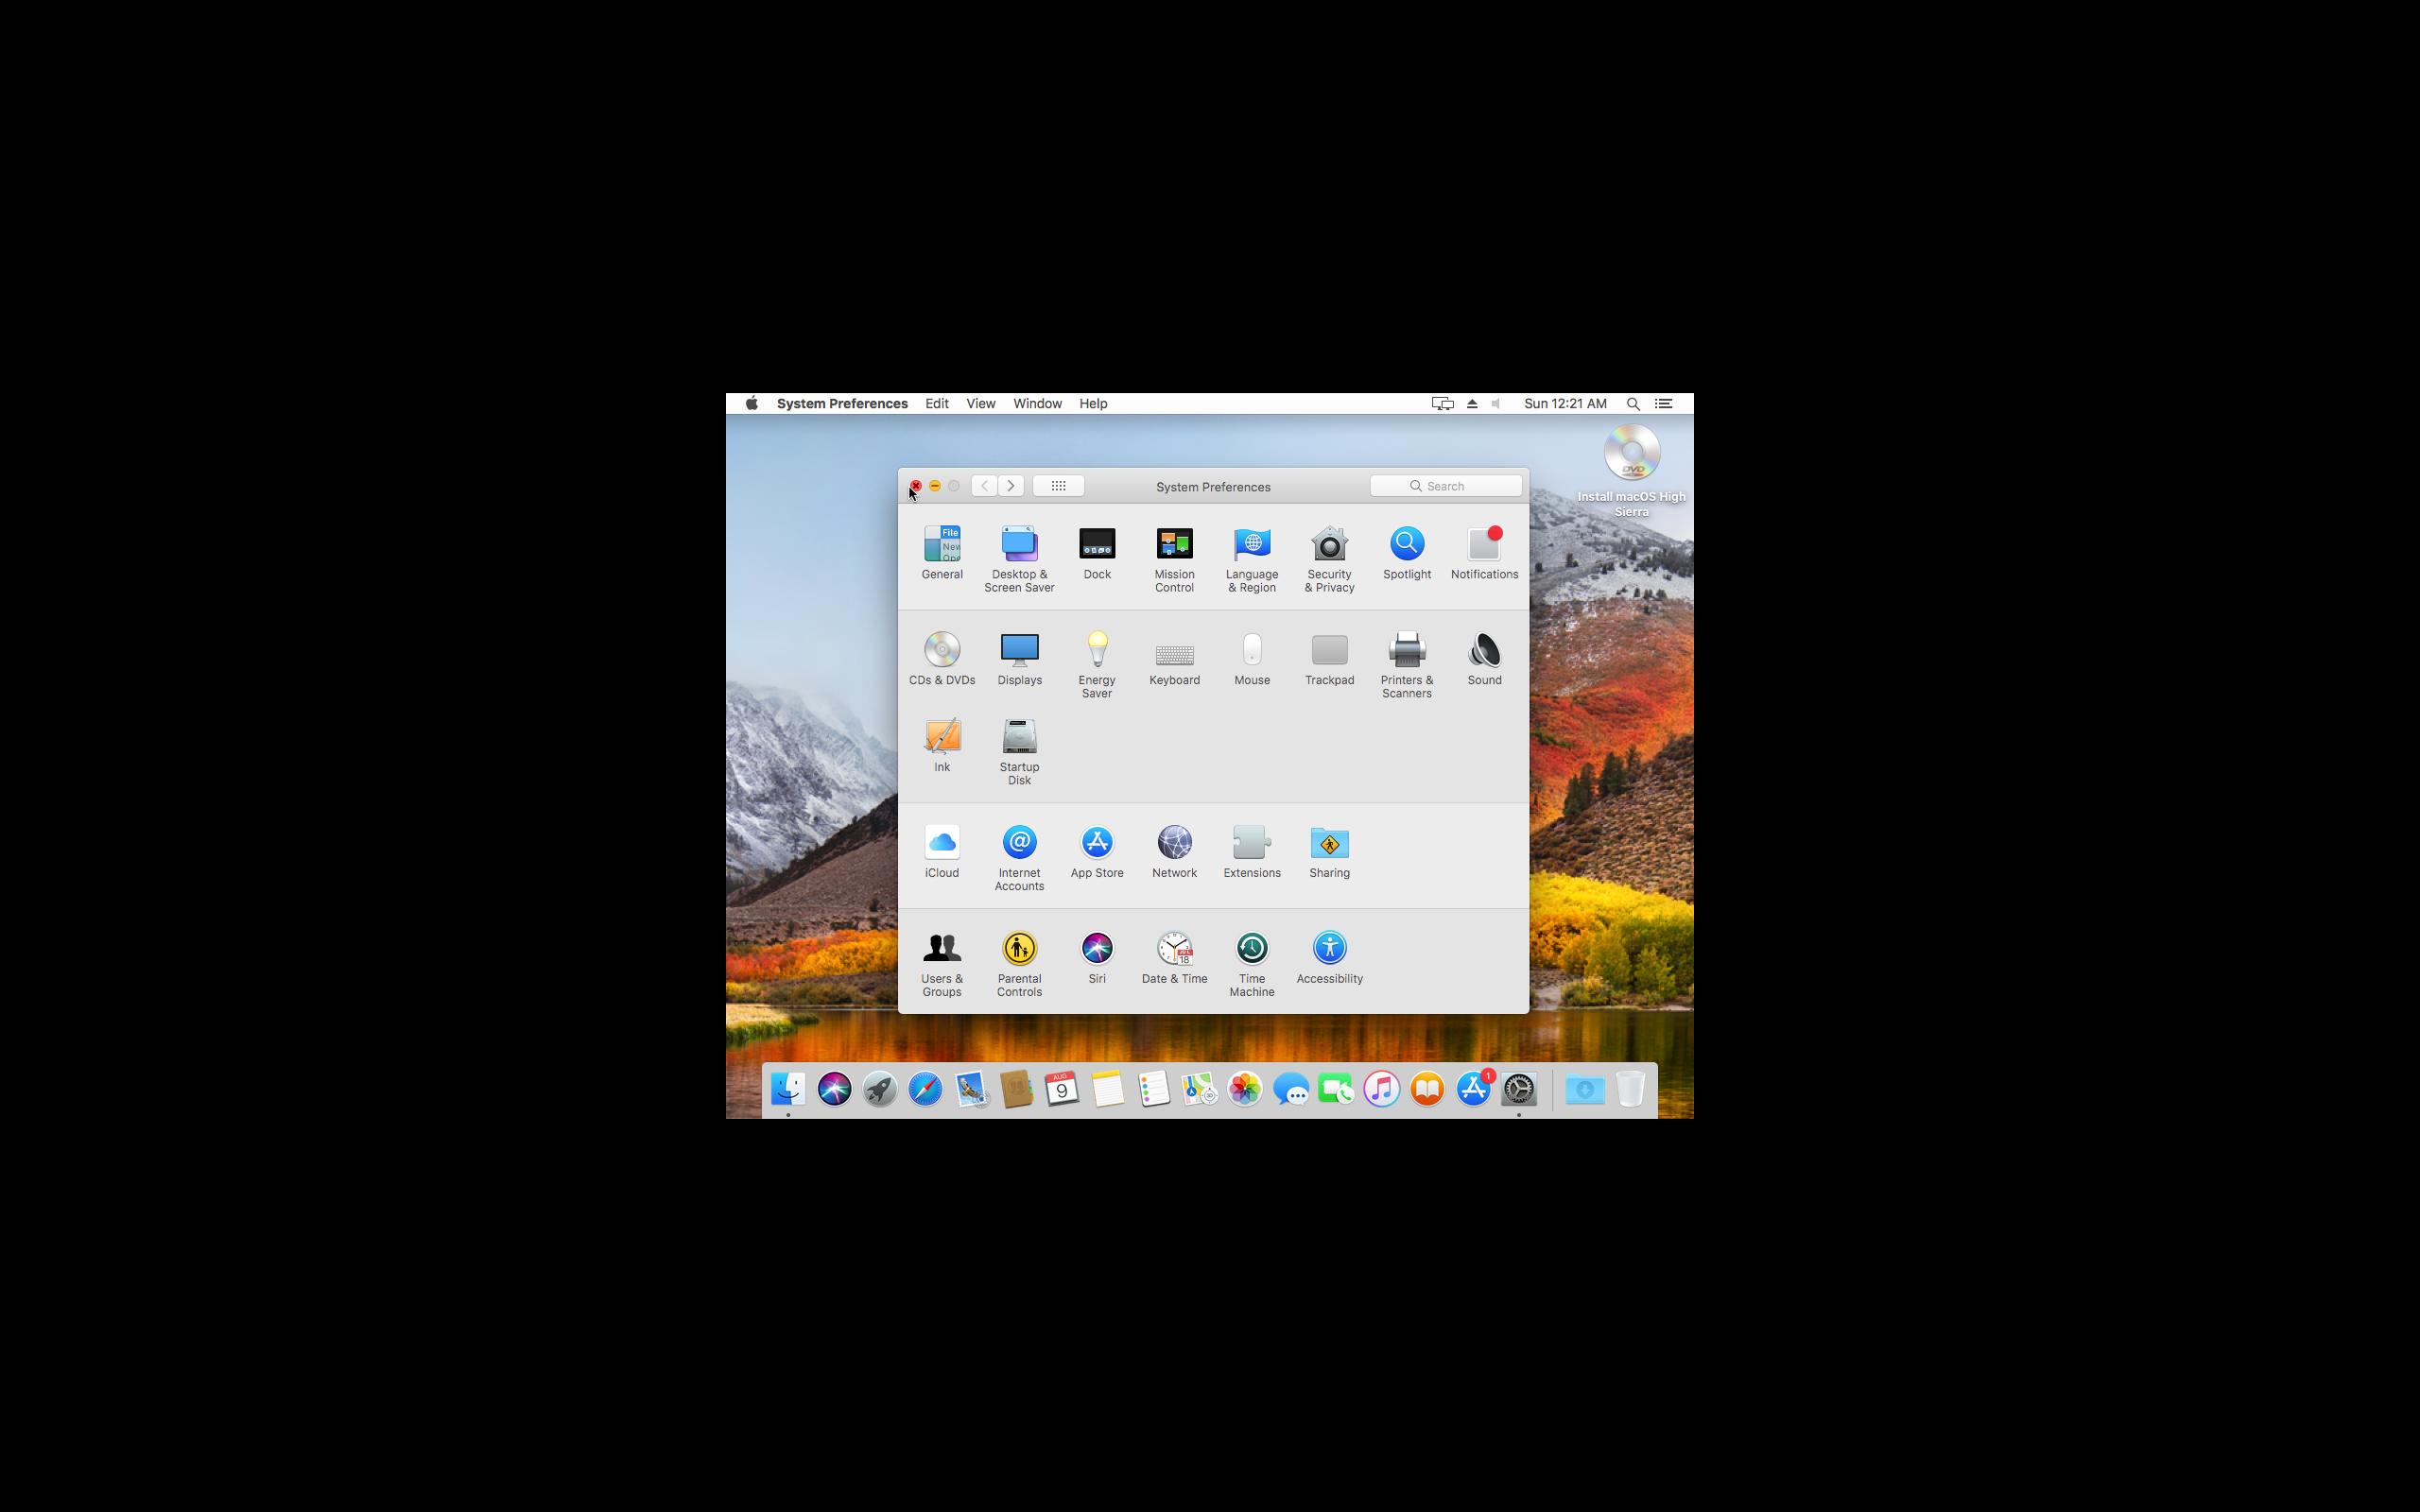Click the Show All grid button
Screen dimensions: 2420x1512
[1058, 486]
